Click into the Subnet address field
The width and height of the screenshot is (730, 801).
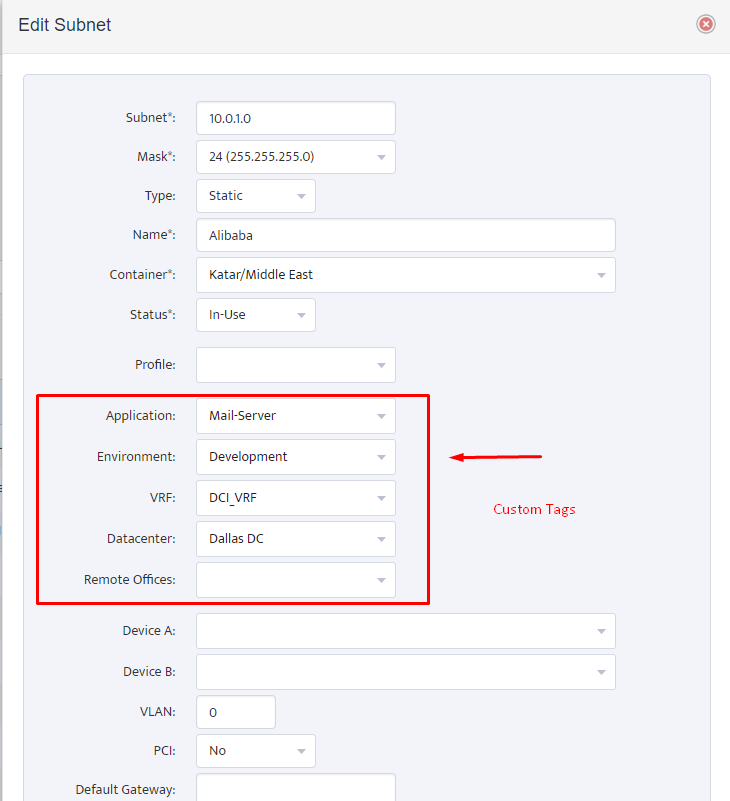(296, 118)
